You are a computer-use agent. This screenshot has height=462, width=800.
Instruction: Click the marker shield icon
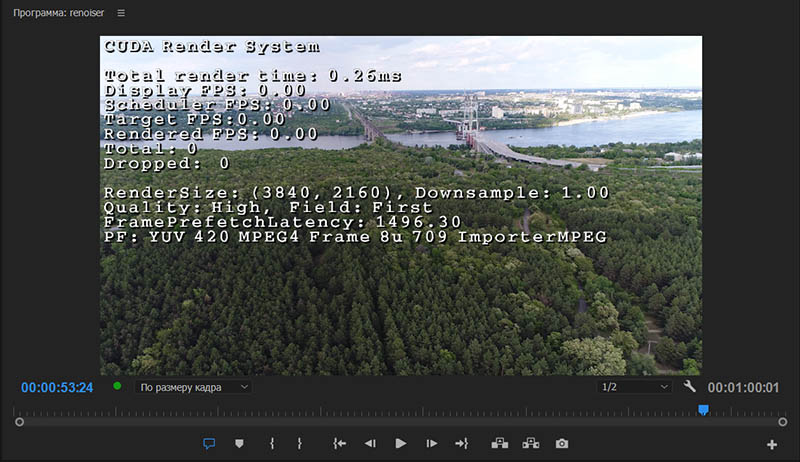(x=239, y=444)
